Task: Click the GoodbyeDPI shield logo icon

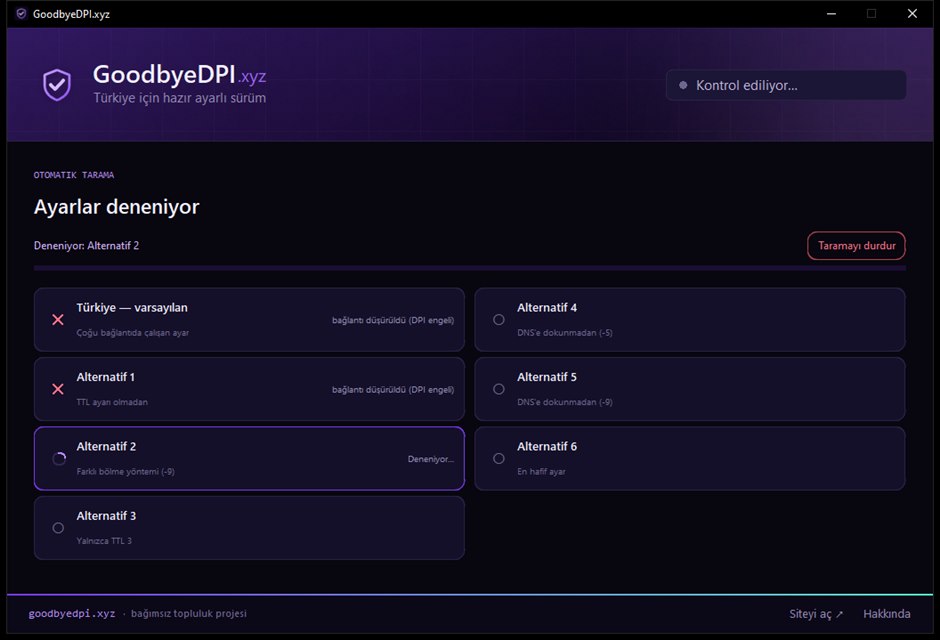Action: [x=57, y=84]
